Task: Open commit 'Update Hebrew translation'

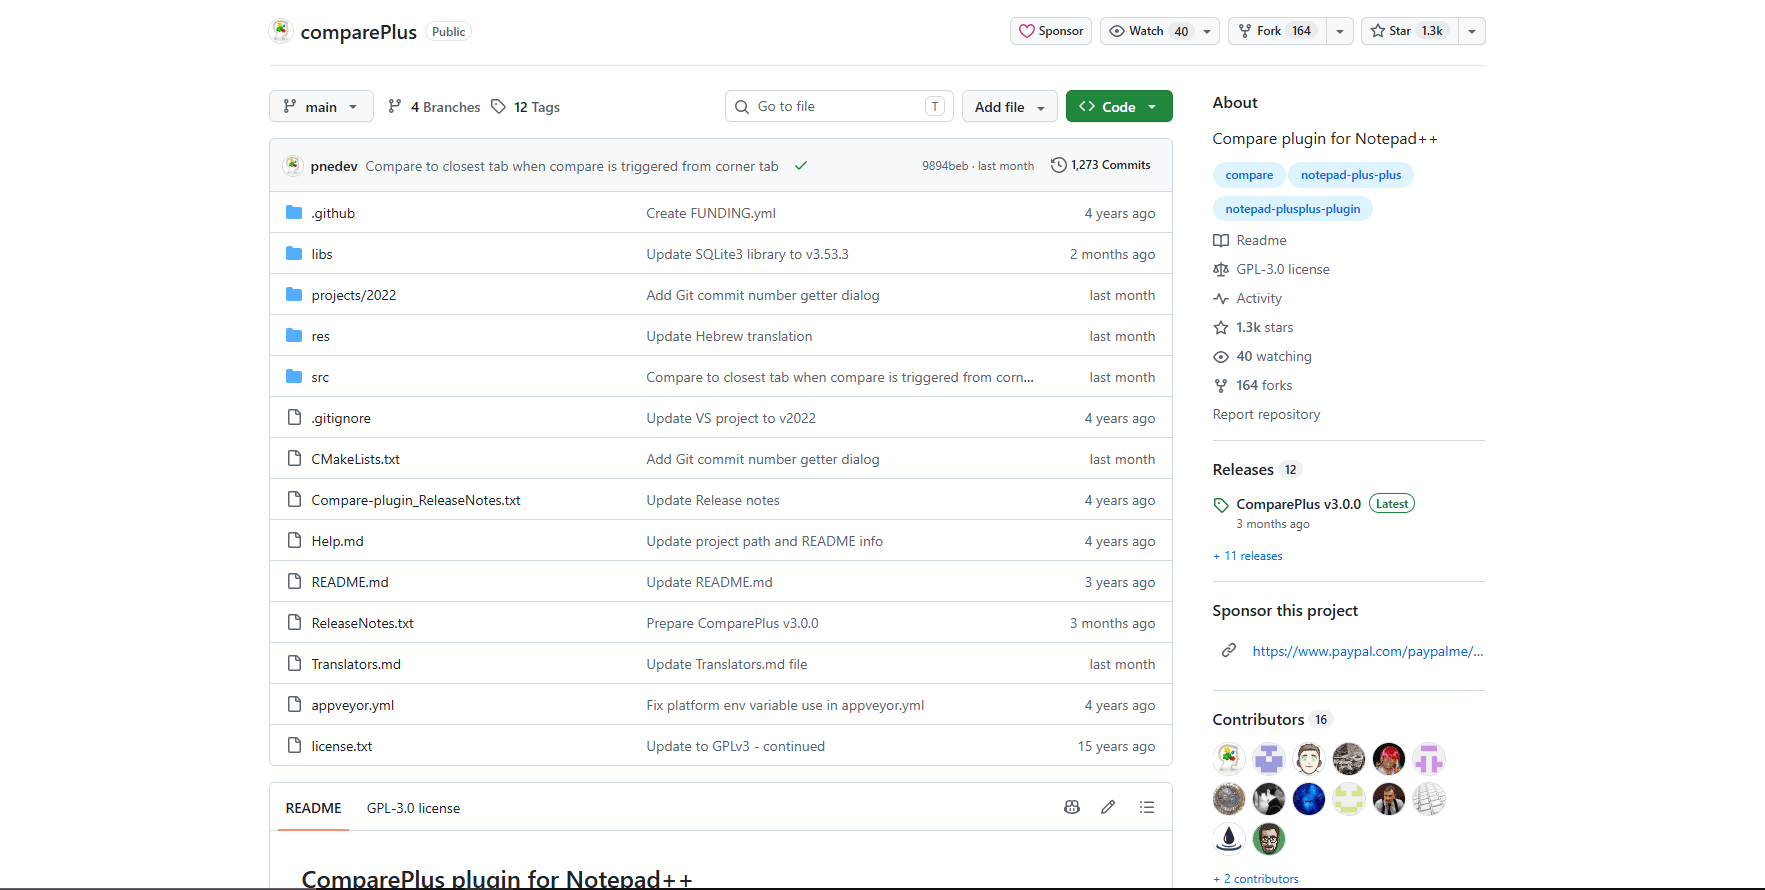Action: click(x=729, y=336)
